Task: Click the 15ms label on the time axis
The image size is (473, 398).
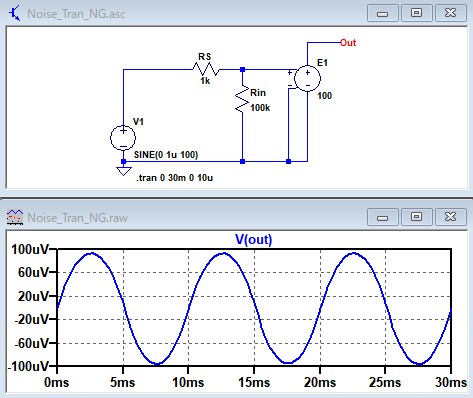Action: coord(254,382)
